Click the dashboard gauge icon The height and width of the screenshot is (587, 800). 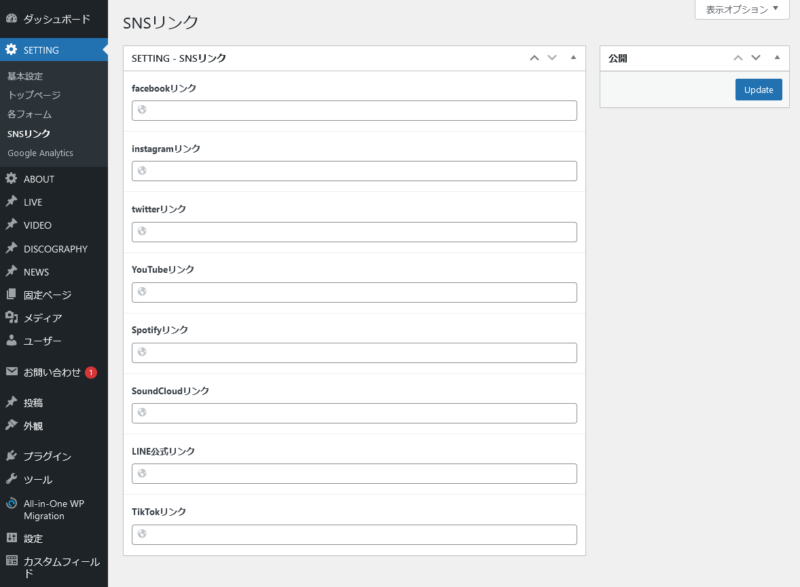pos(12,19)
